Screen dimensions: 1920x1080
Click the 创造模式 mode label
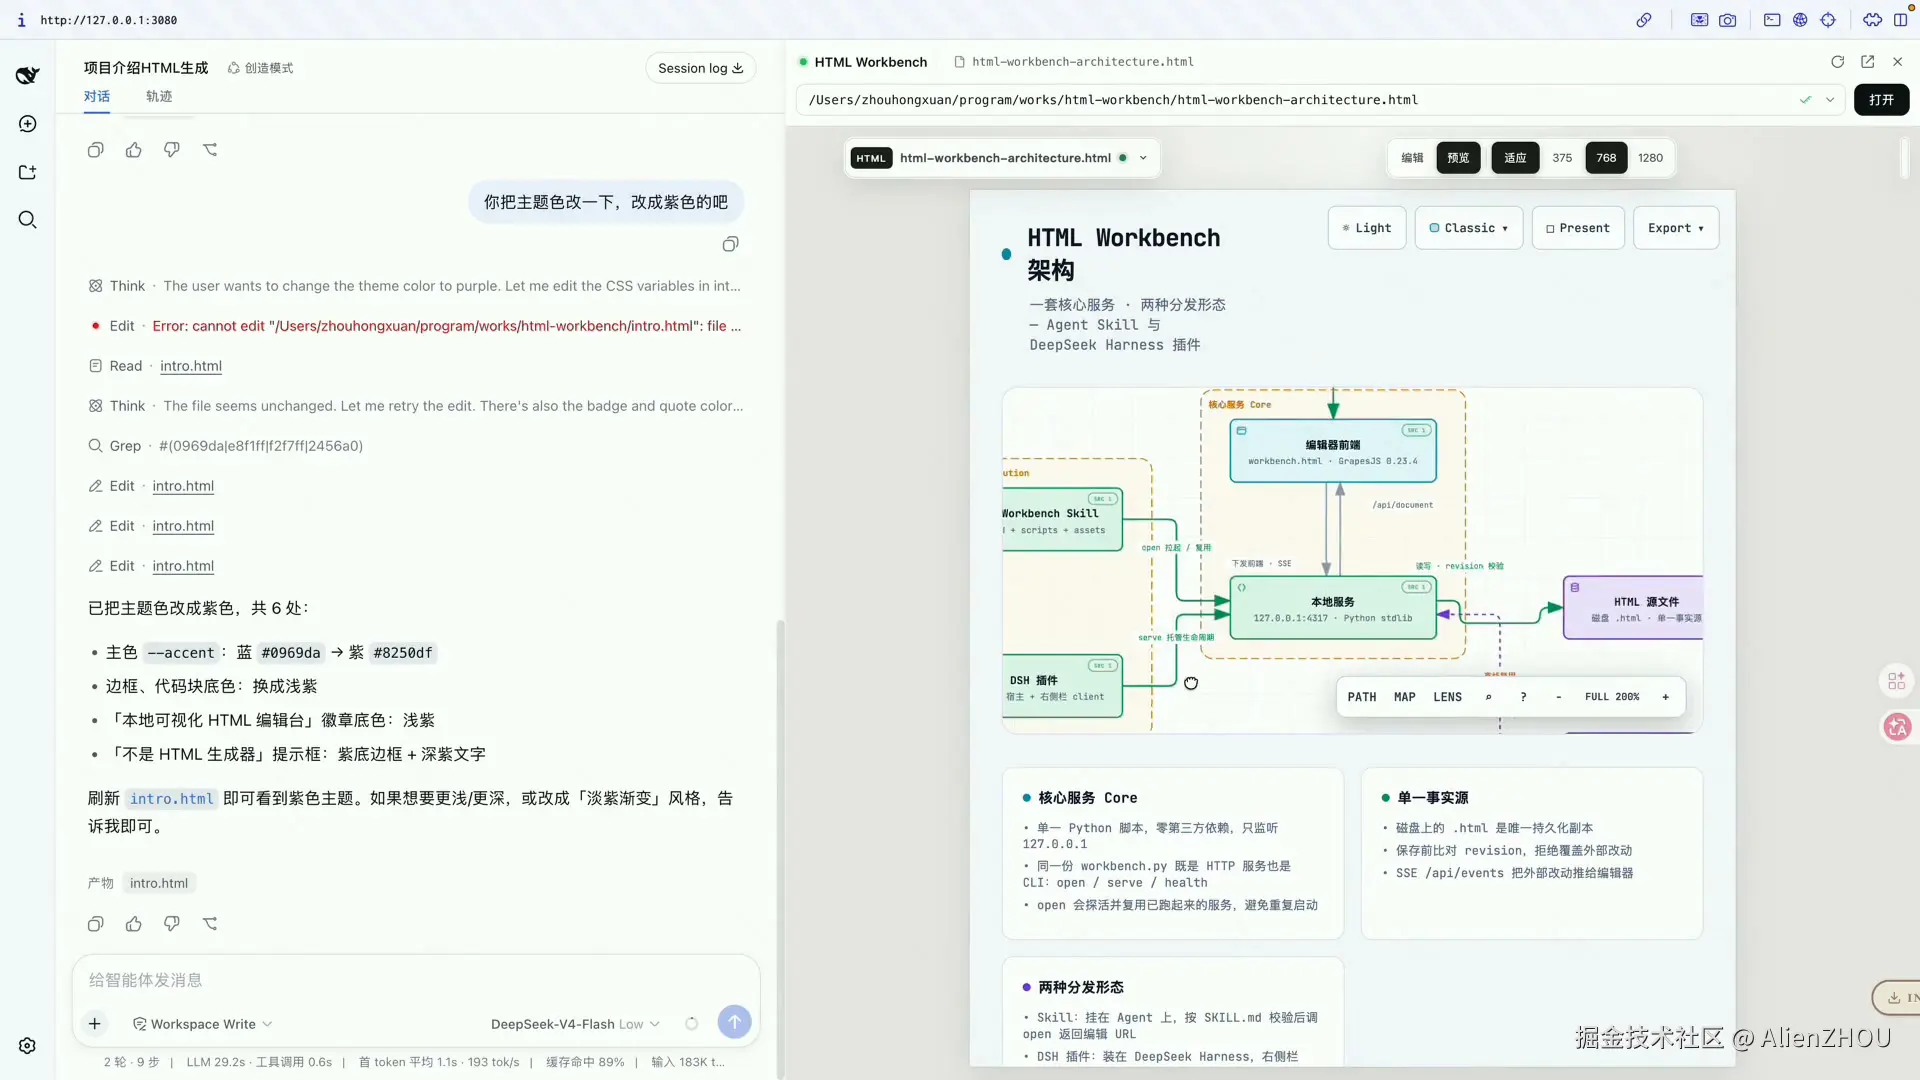[260, 68]
